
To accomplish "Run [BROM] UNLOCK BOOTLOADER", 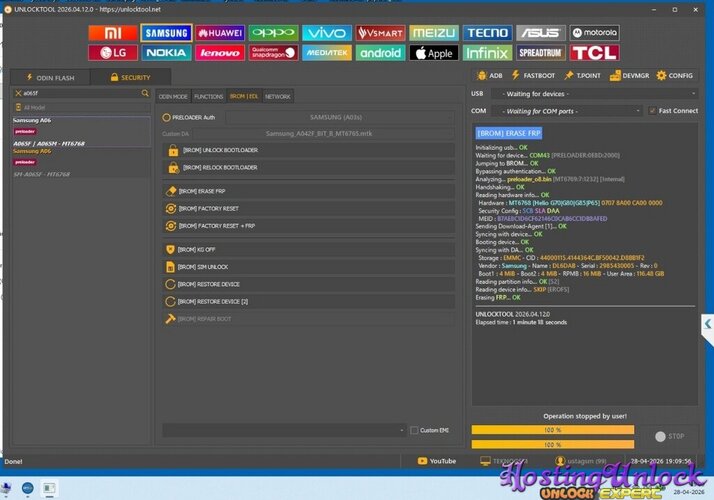I will click(309, 150).
